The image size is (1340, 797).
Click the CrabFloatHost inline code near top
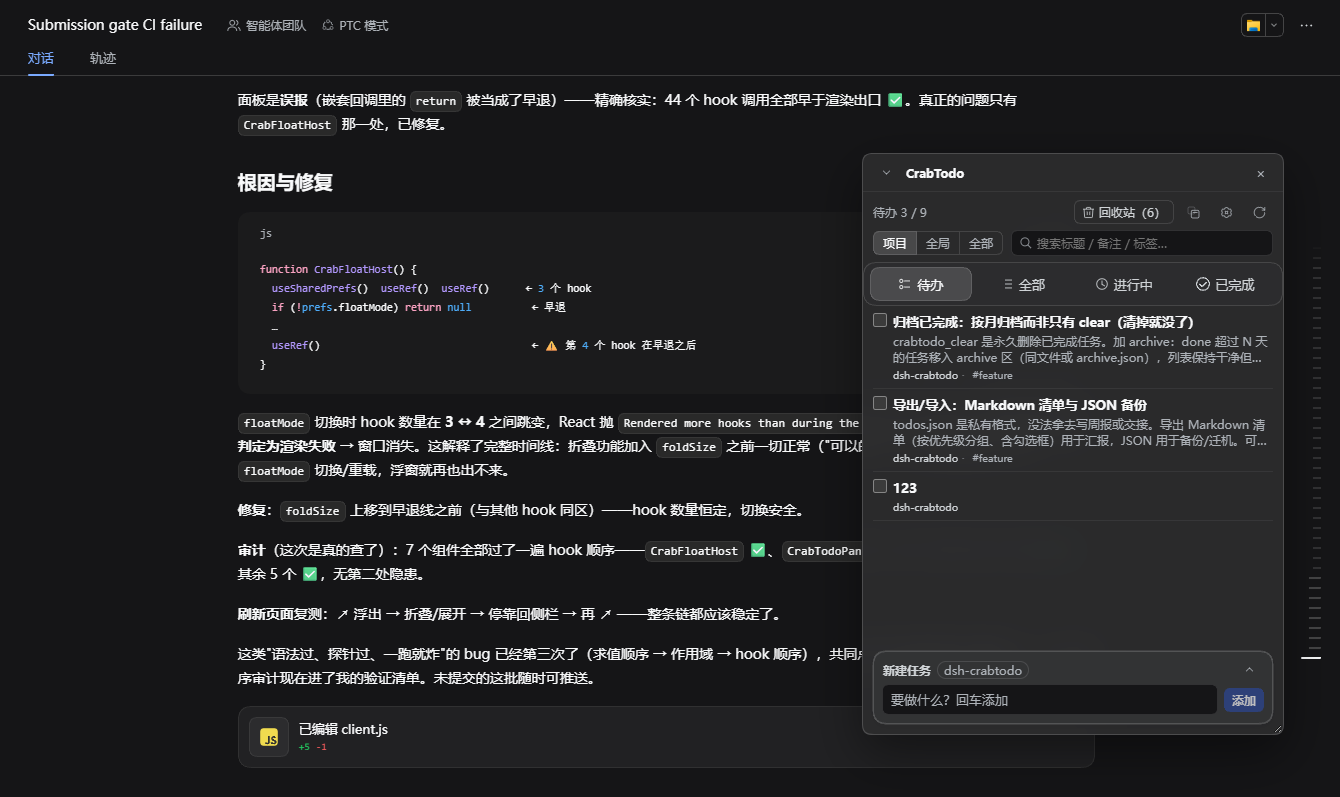(x=287, y=125)
